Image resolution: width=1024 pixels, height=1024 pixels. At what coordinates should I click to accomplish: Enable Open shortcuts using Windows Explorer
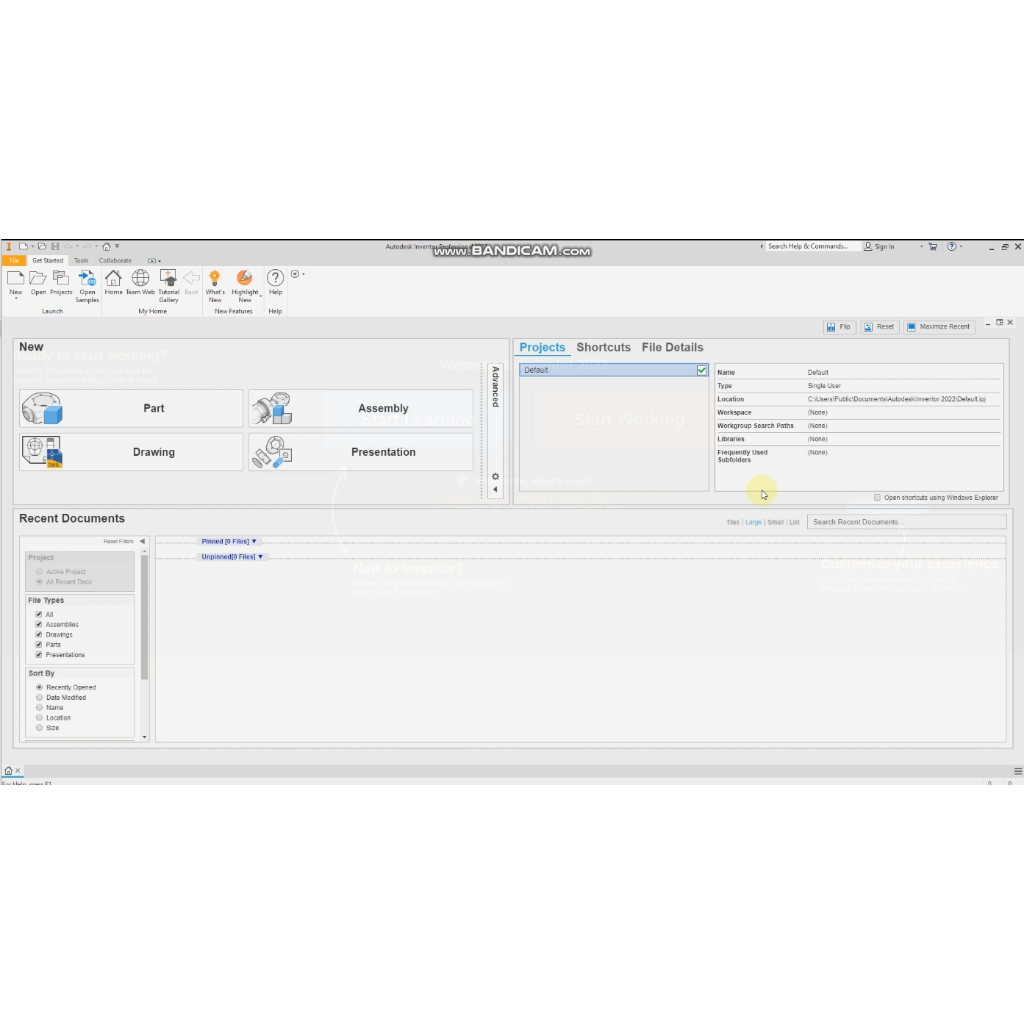click(x=877, y=498)
